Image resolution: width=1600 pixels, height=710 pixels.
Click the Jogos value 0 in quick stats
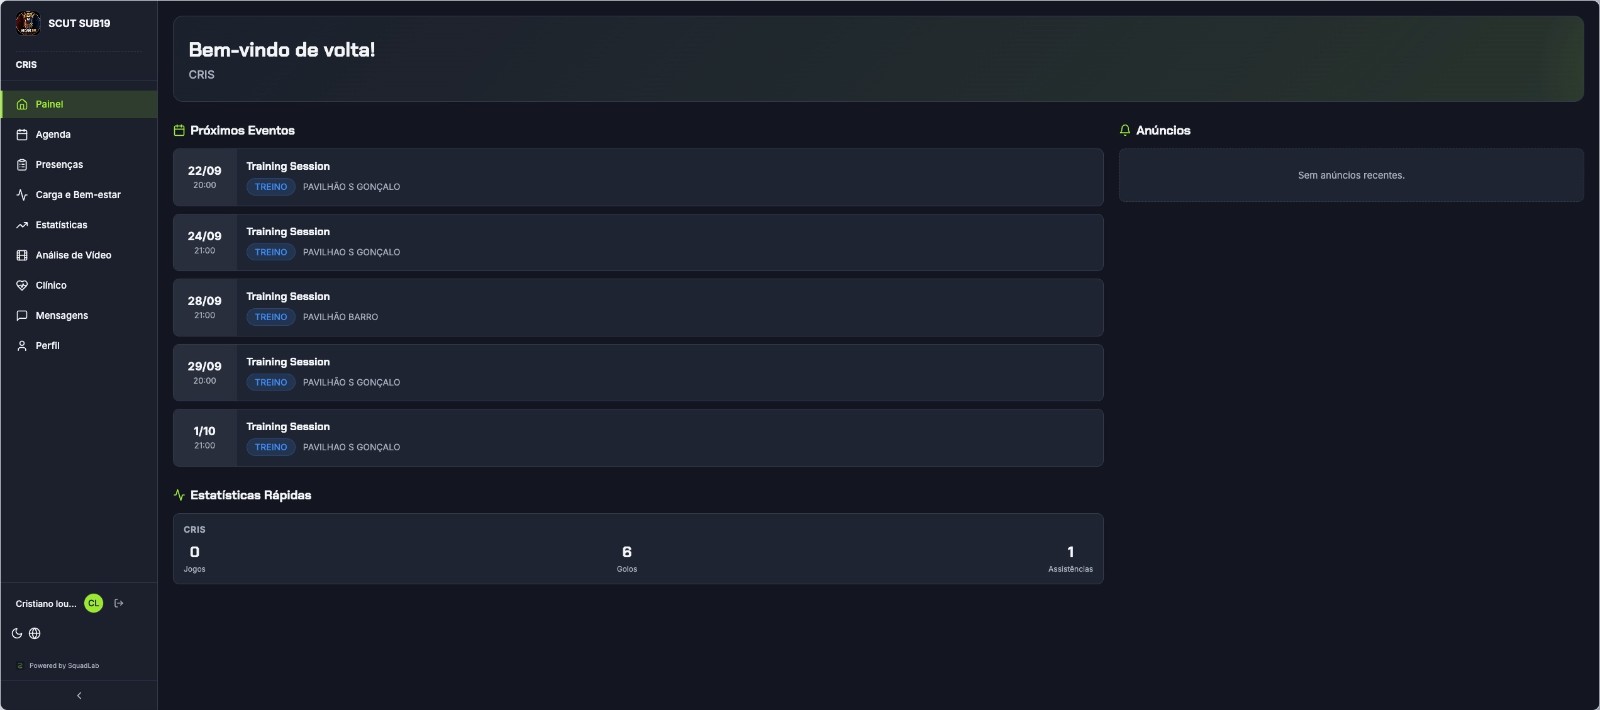[194, 552]
